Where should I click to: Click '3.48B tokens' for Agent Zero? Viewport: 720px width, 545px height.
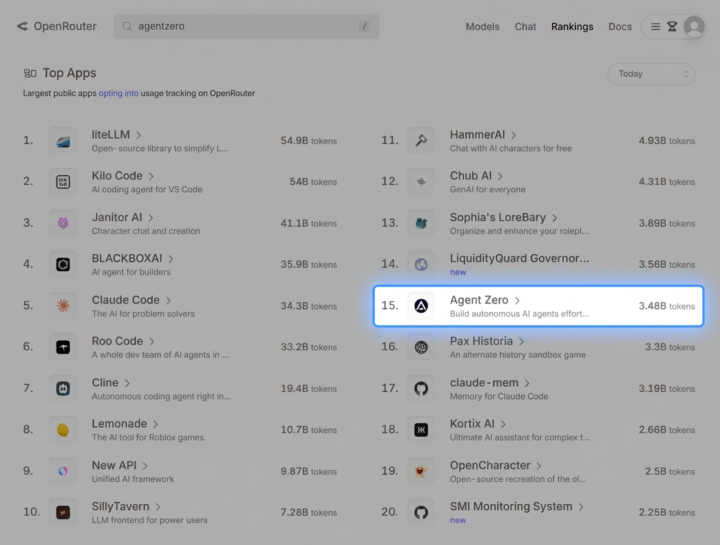667,306
